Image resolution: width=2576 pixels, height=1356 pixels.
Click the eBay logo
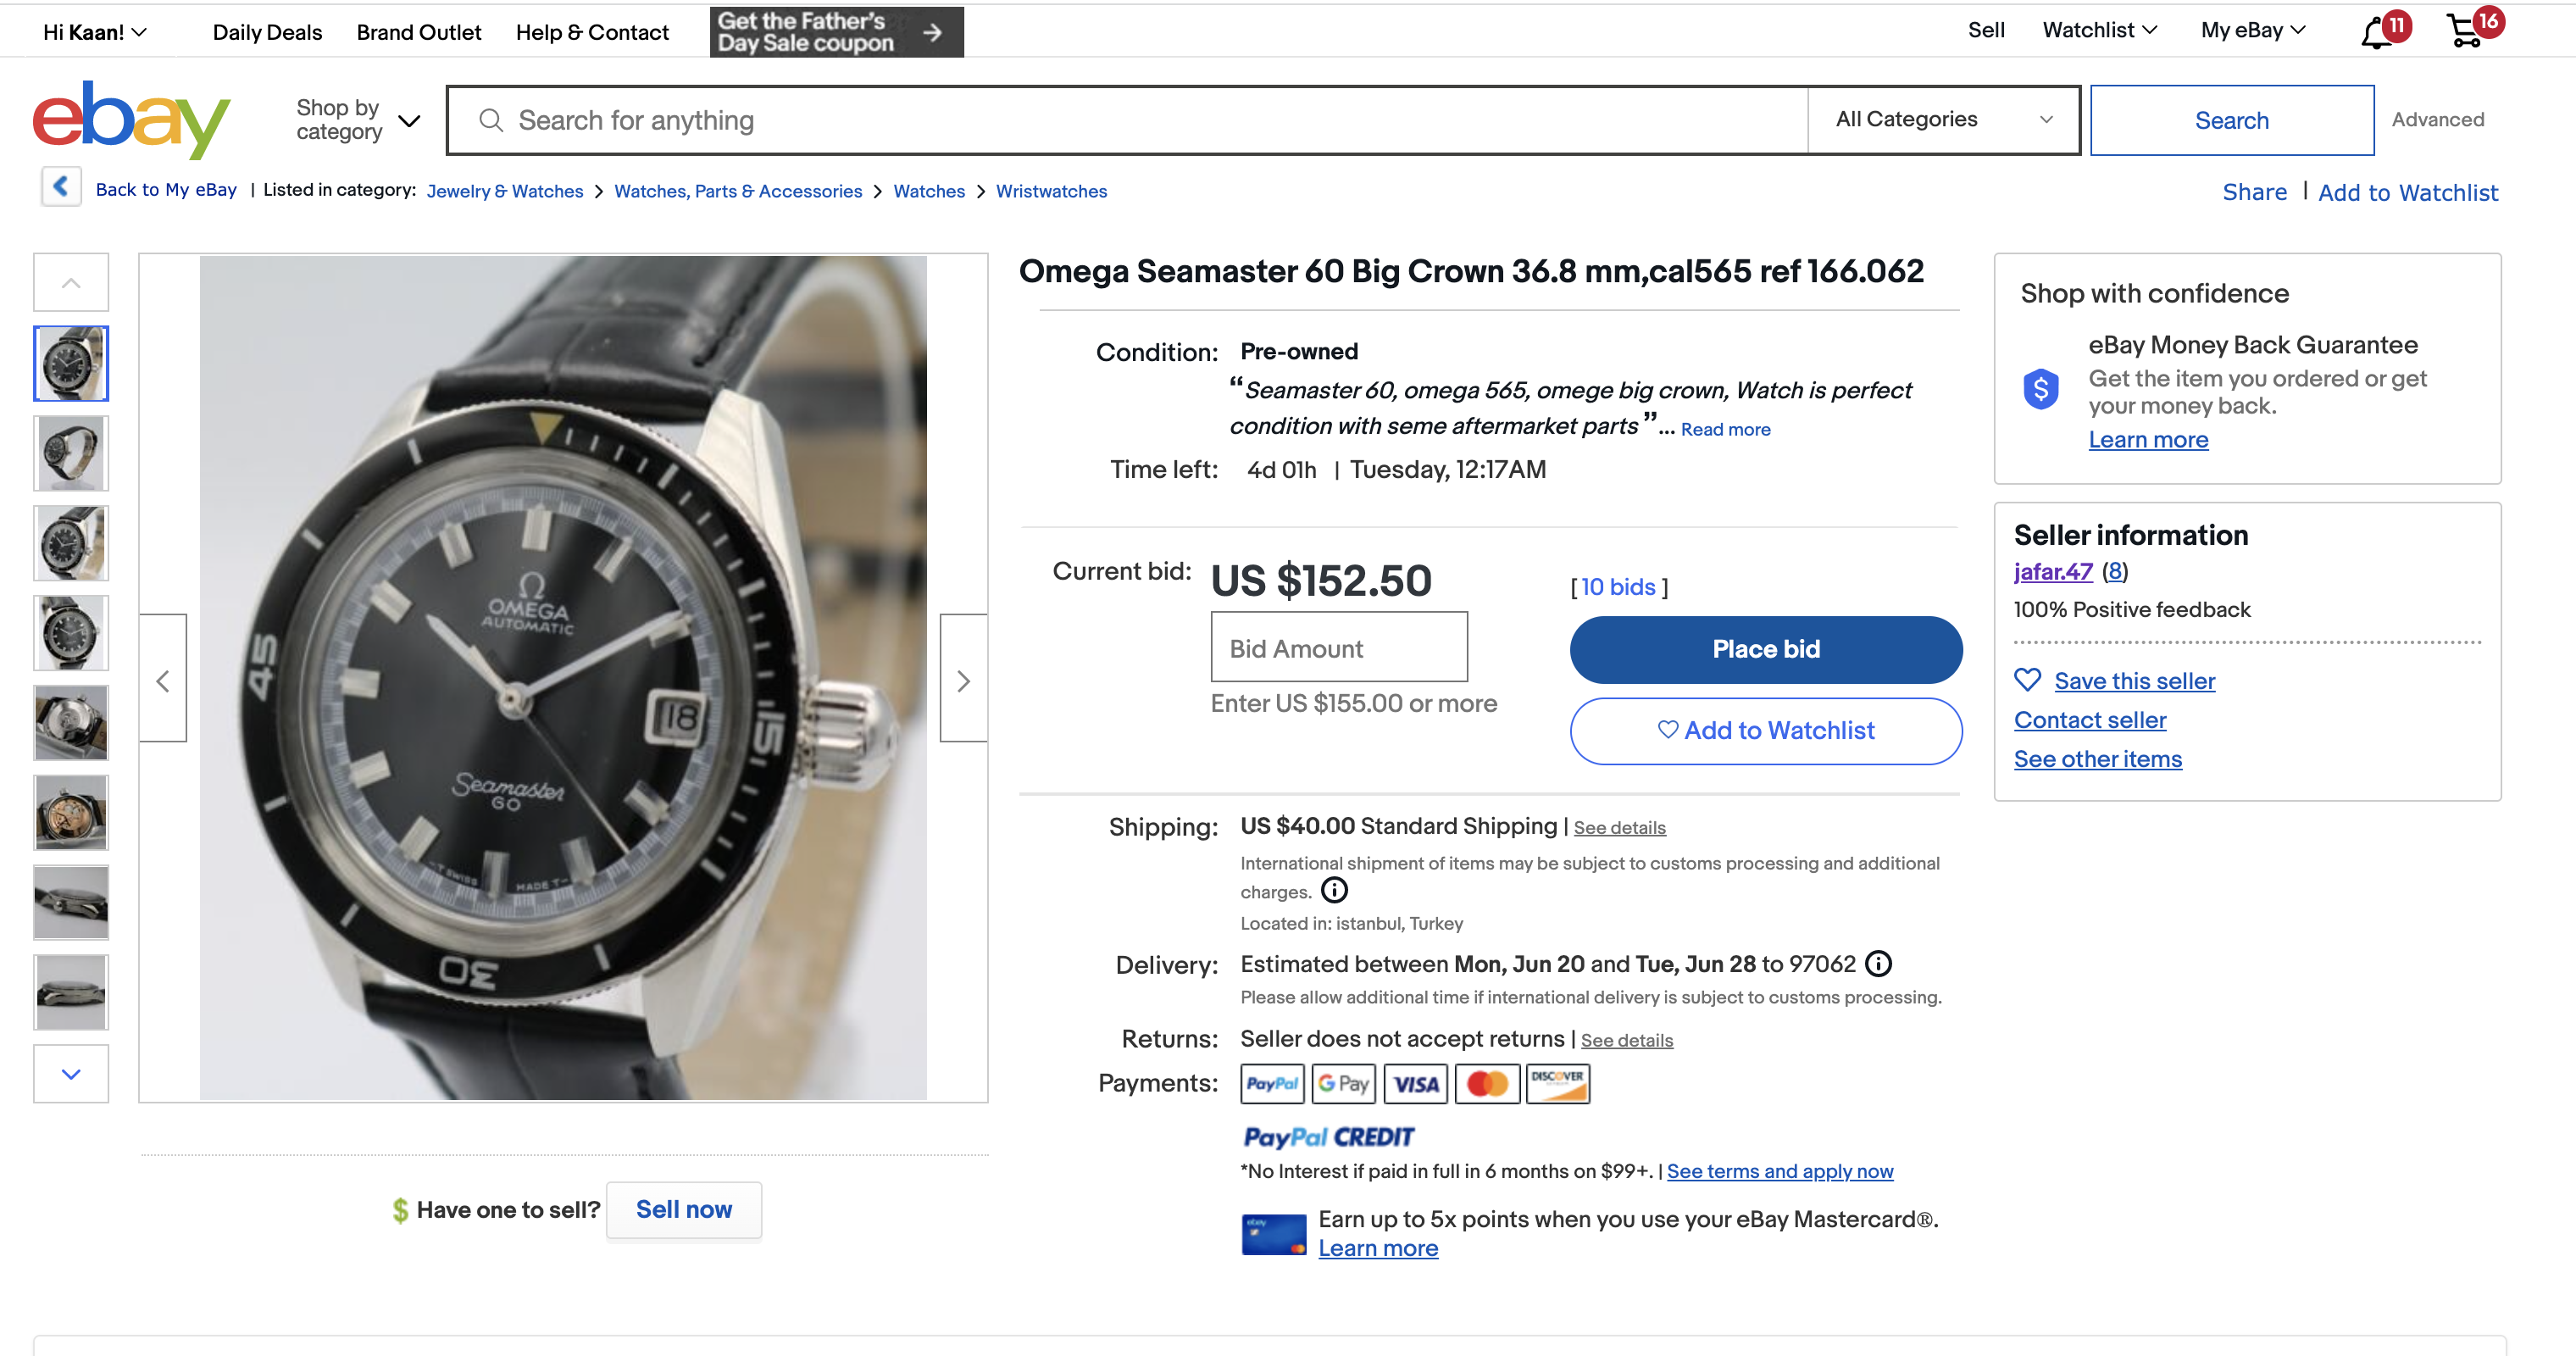pos(131,119)
